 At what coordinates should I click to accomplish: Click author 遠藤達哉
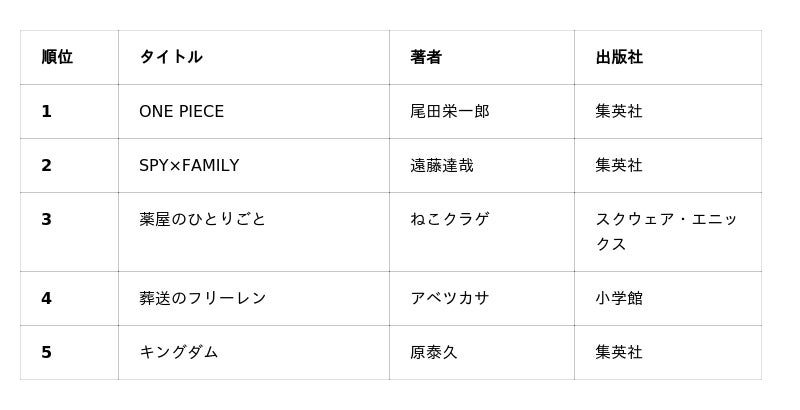click(442, 165)
